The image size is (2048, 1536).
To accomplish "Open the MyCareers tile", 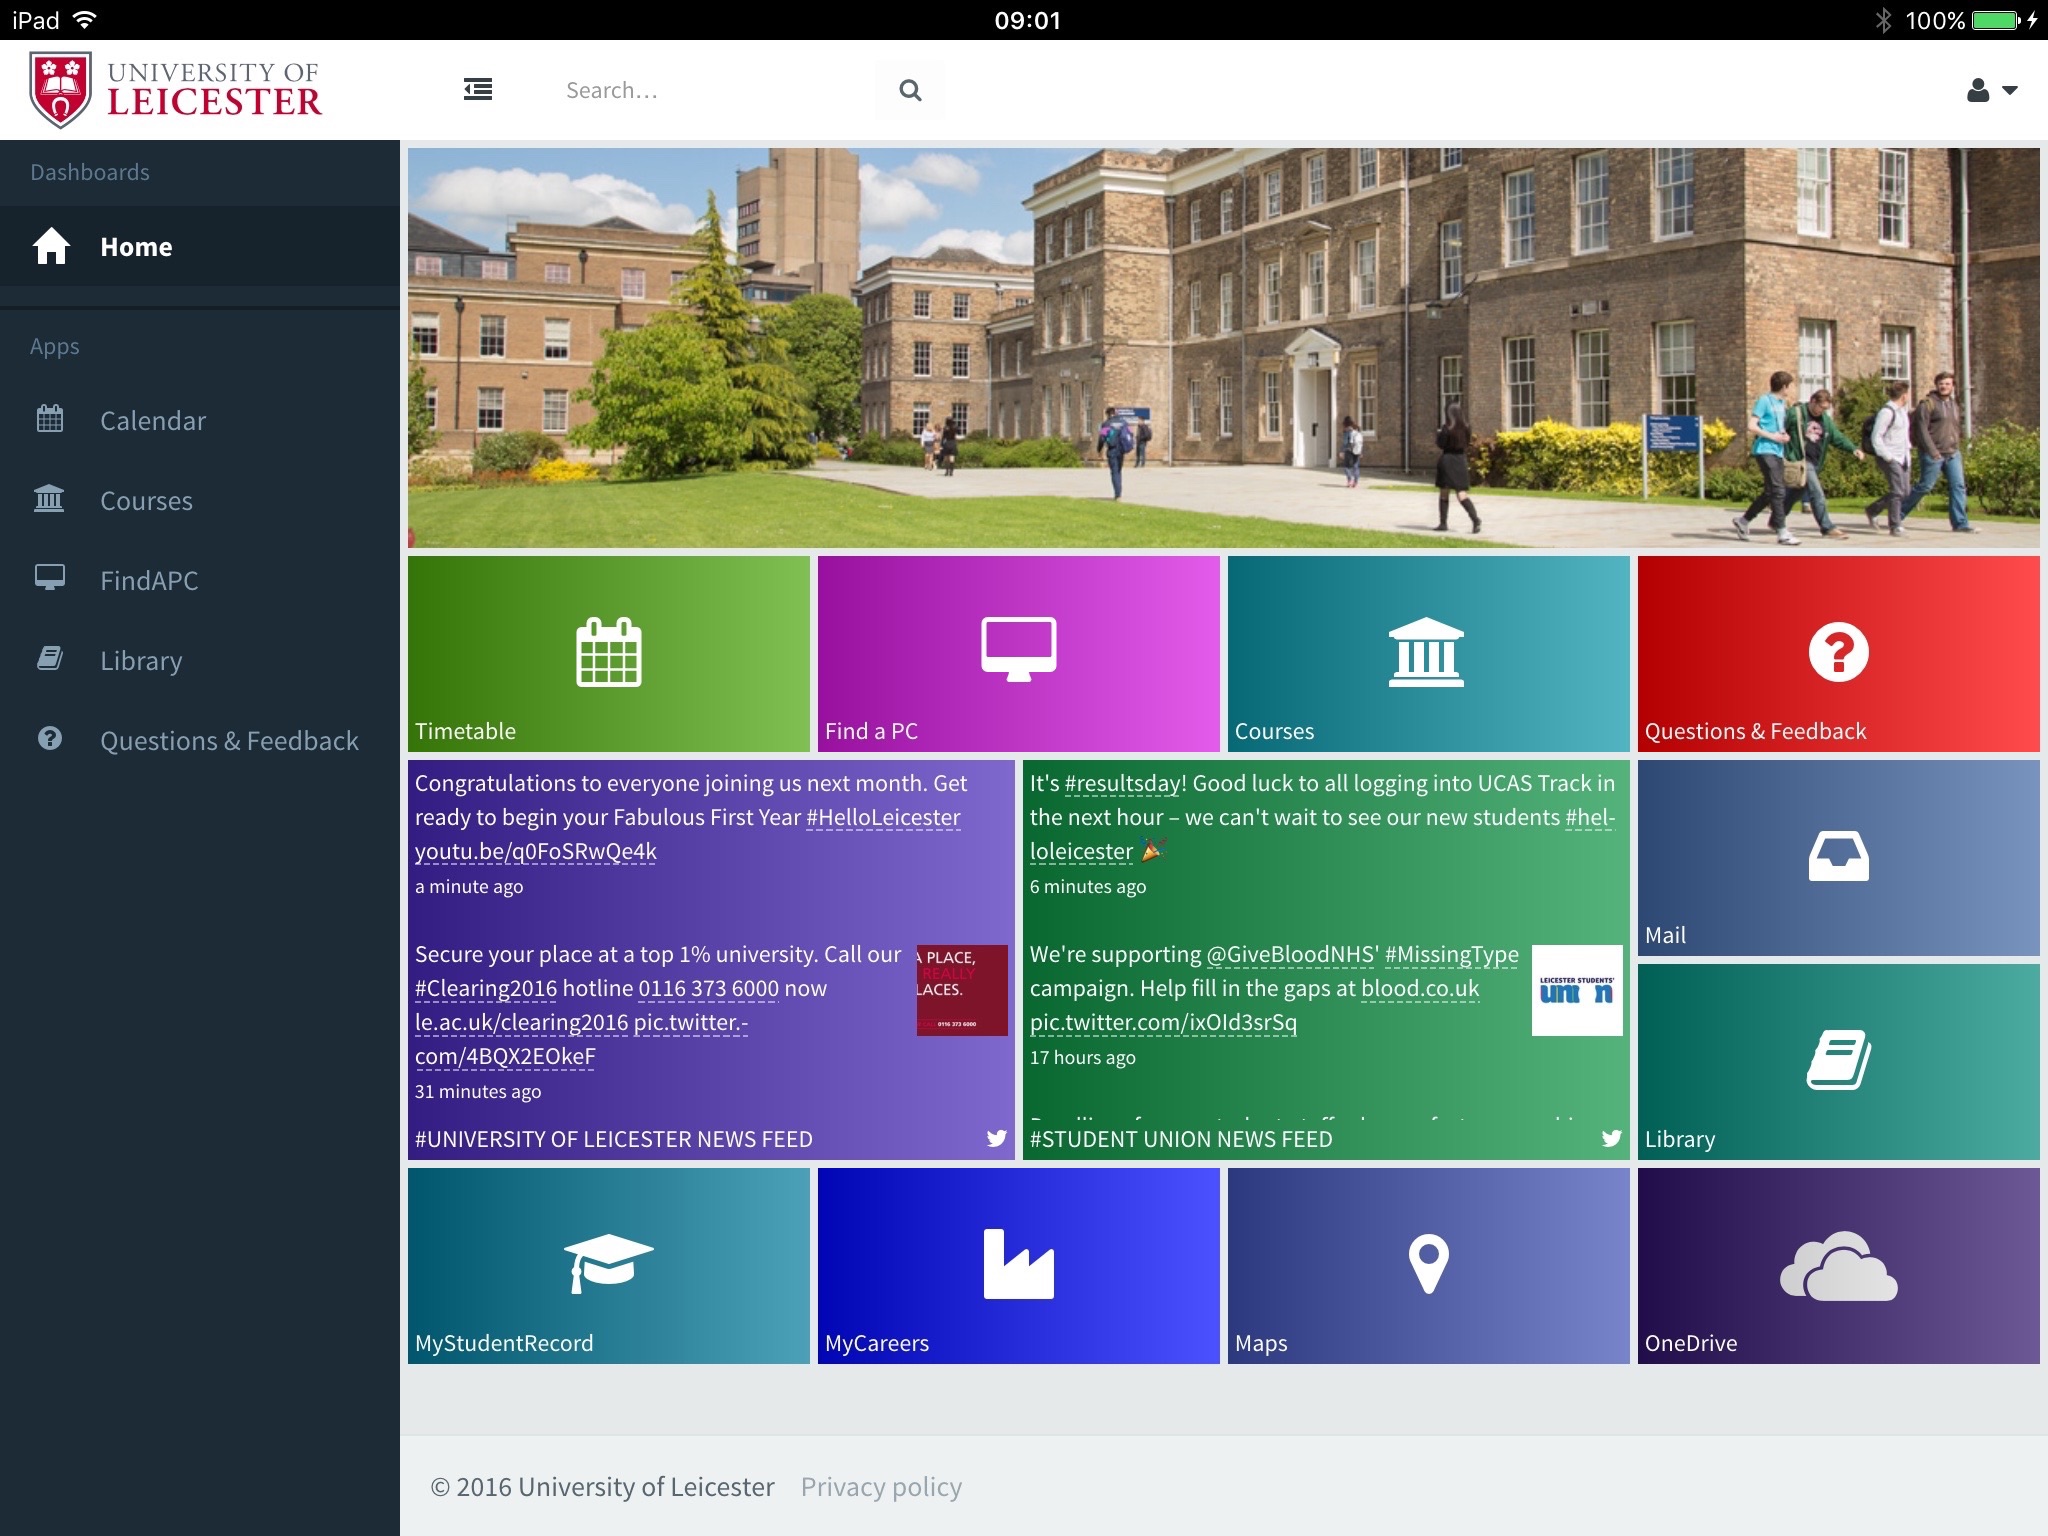I will click(x=1018, y=1265).
